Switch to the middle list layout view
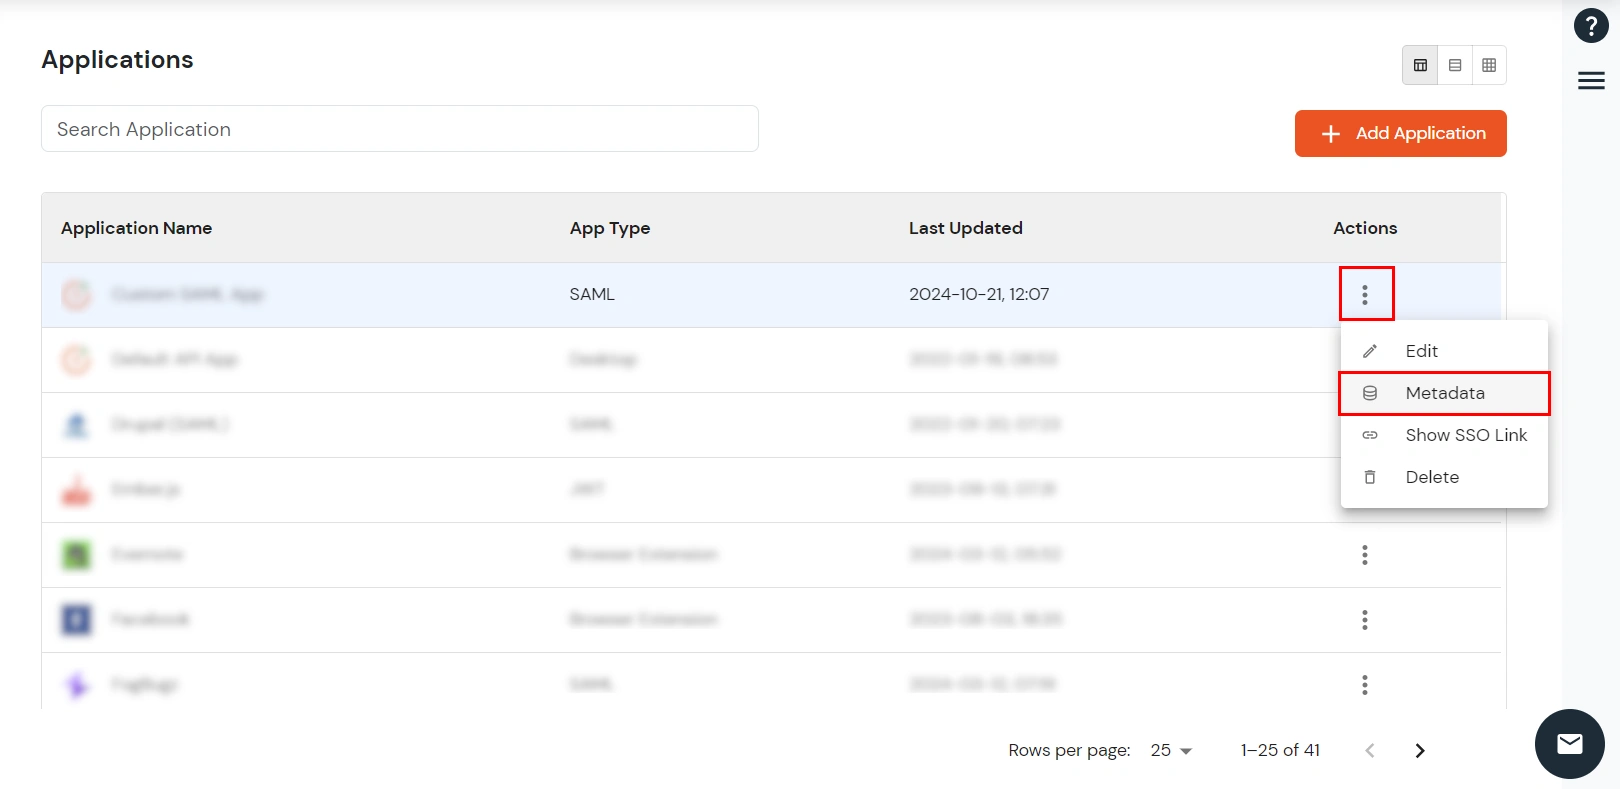Image resolution: width=1620 pixels, height=789 pixels. click(x=1455, y=65)
